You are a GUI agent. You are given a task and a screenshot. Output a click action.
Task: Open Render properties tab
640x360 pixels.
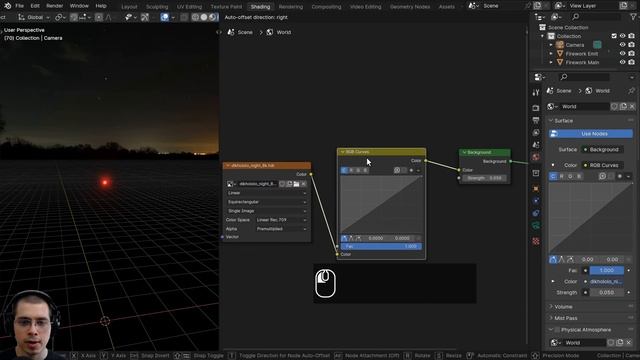click(536, 108)
